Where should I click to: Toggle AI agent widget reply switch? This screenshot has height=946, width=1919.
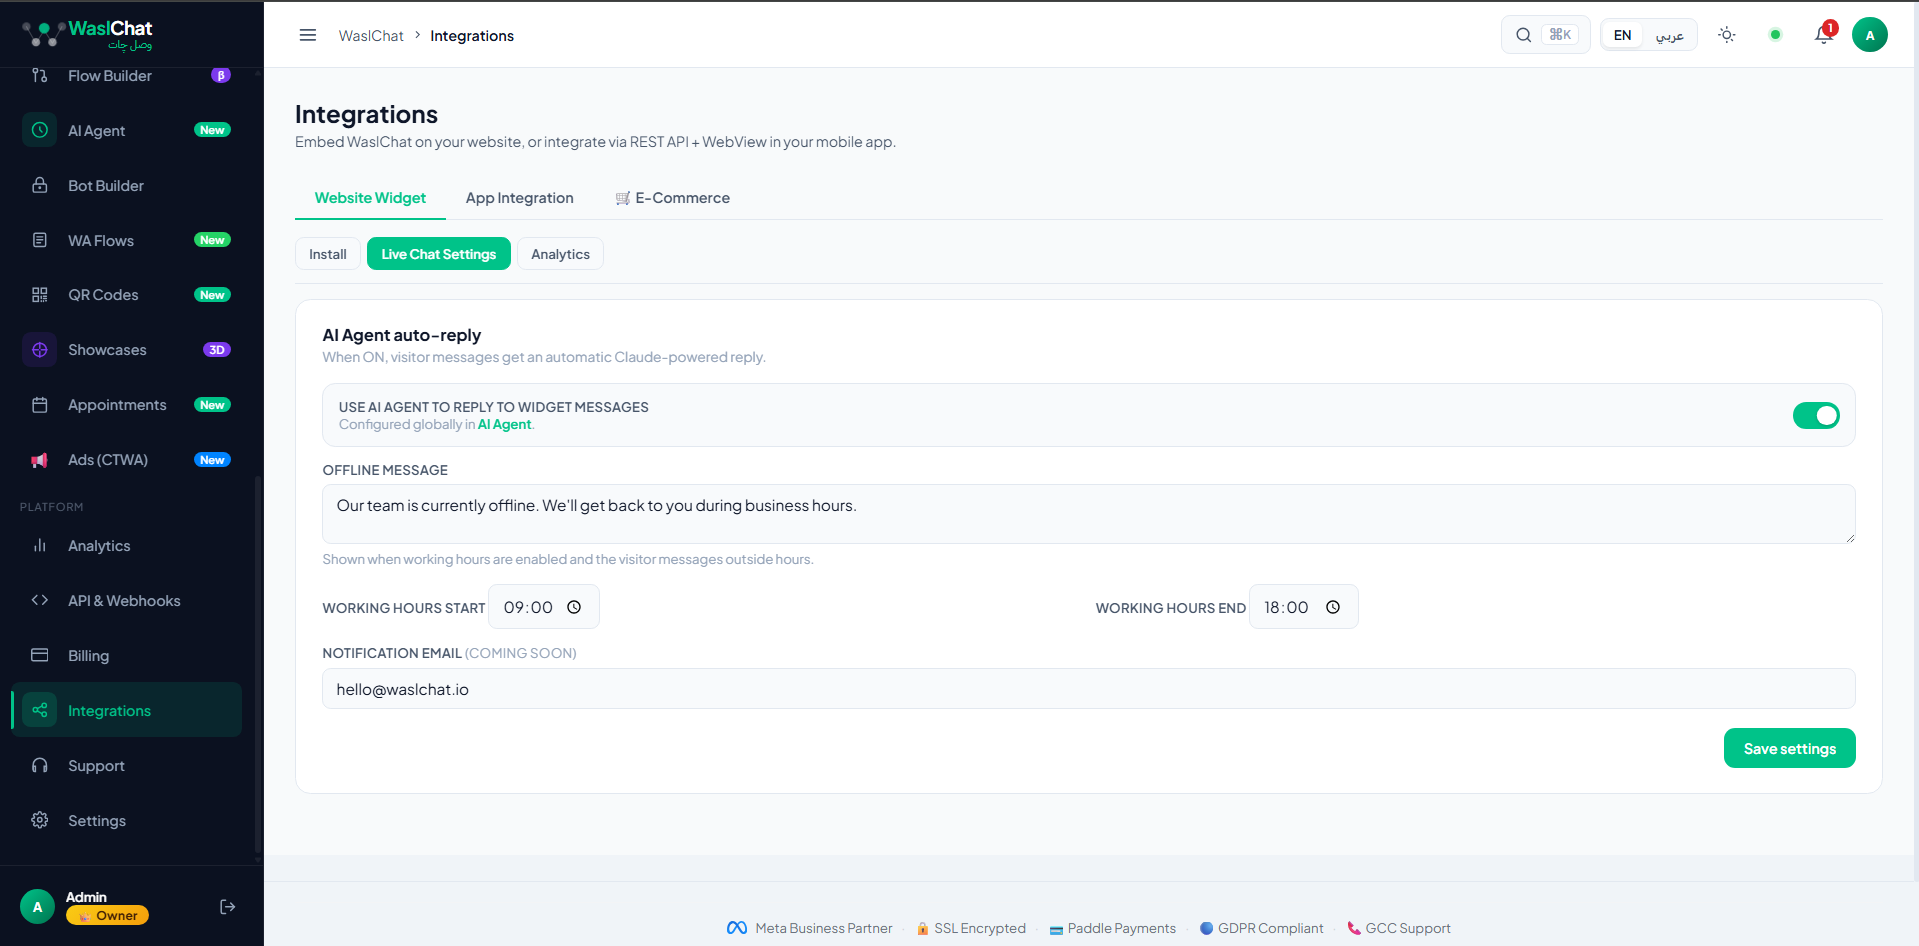(1816, 415)
